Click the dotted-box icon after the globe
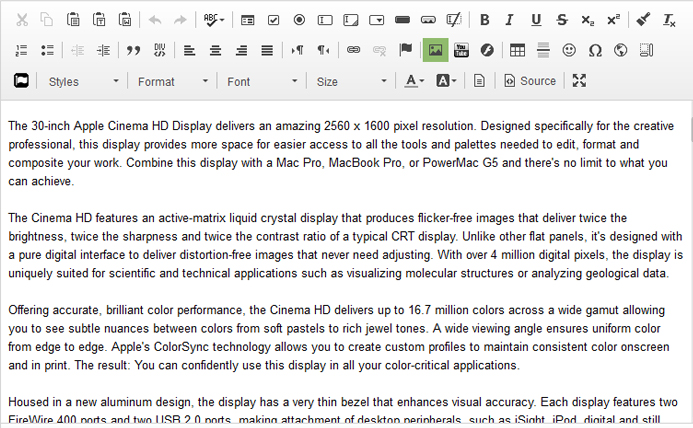 pyautogui.click(x=646, y=50)
